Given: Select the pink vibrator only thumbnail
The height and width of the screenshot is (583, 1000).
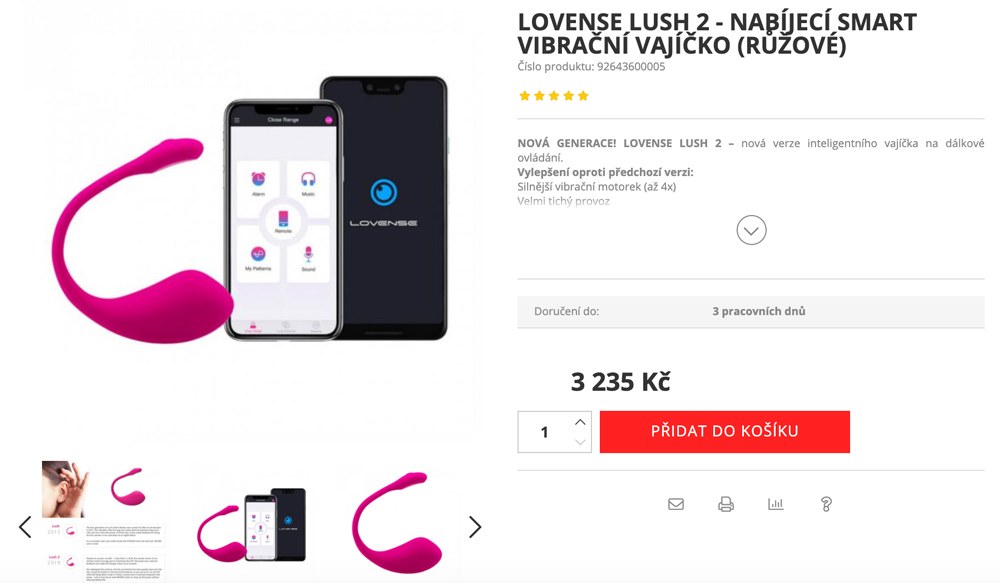Looking at the screenshot, I should click(x=397, y=522).
